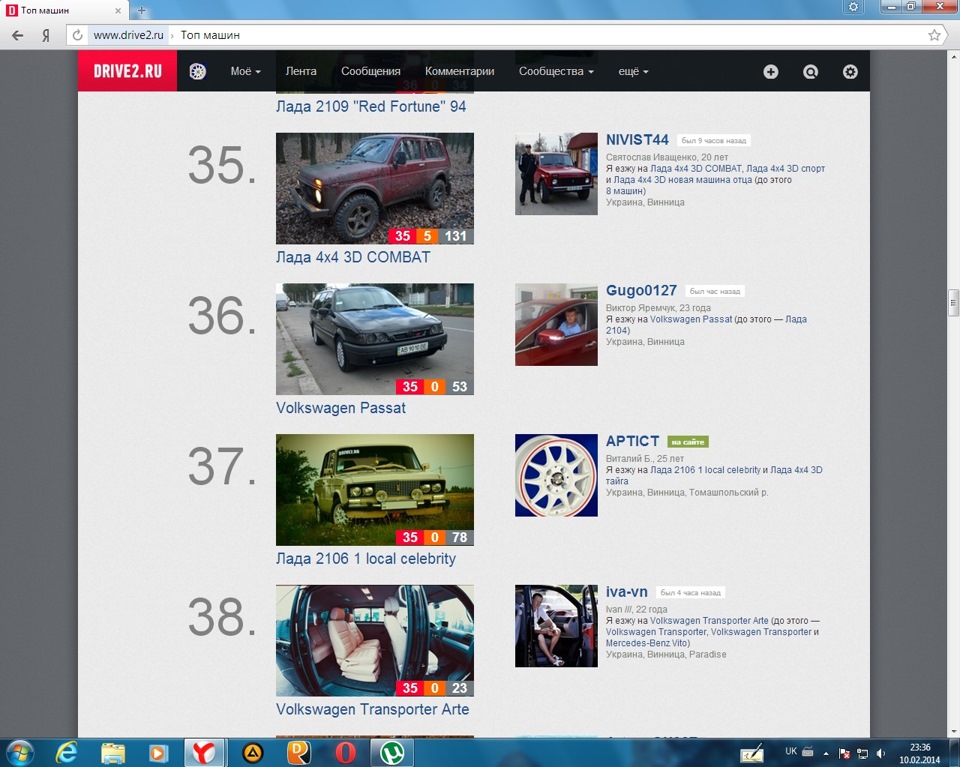Click the на сайте badge next to APTICT
The height and width of the screenshot is (767, 960).
(688, 441)
